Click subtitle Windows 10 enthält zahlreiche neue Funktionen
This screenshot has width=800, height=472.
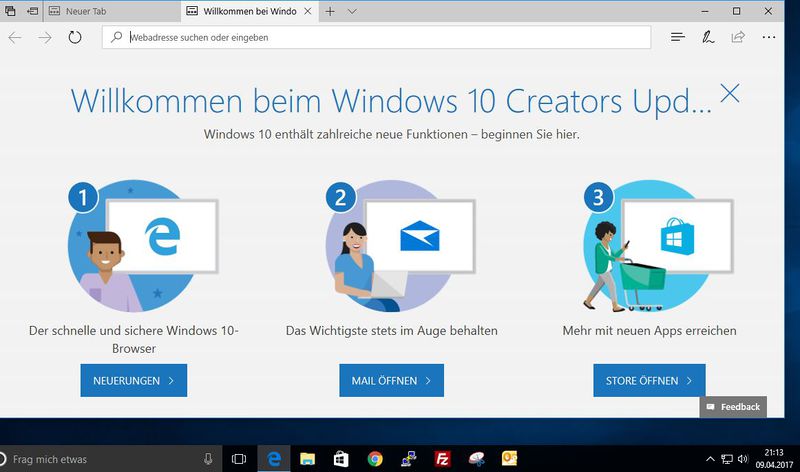tap(391, 134)
